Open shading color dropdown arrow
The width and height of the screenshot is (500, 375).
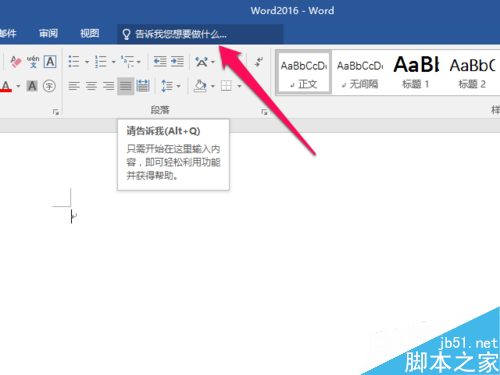pyautogui.click(x=213, y=86)
